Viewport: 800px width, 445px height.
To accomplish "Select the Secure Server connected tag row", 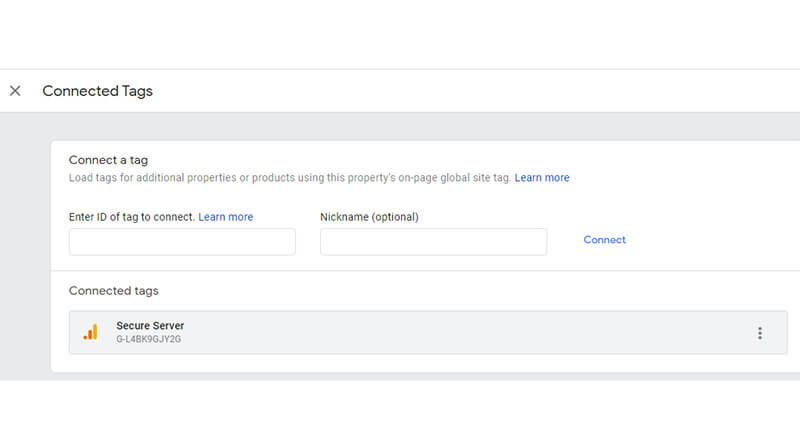I will point(428,332).
